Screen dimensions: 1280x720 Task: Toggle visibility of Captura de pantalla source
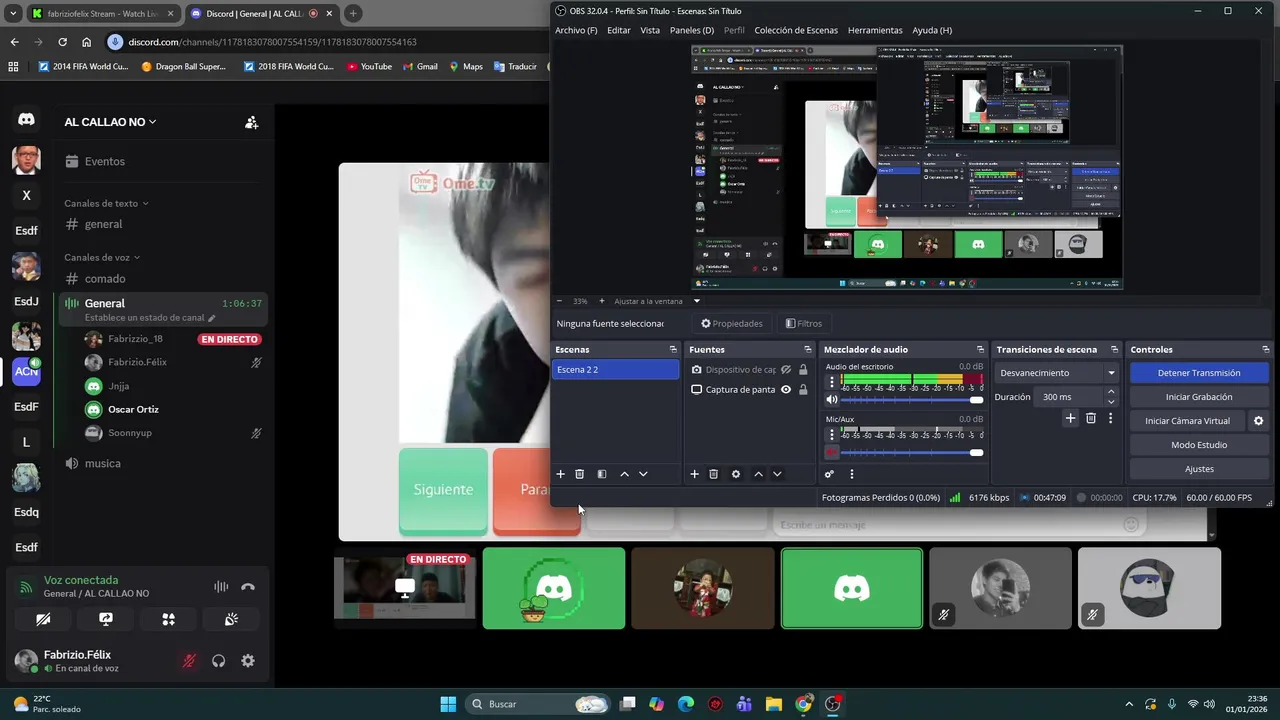coord(786,389)
